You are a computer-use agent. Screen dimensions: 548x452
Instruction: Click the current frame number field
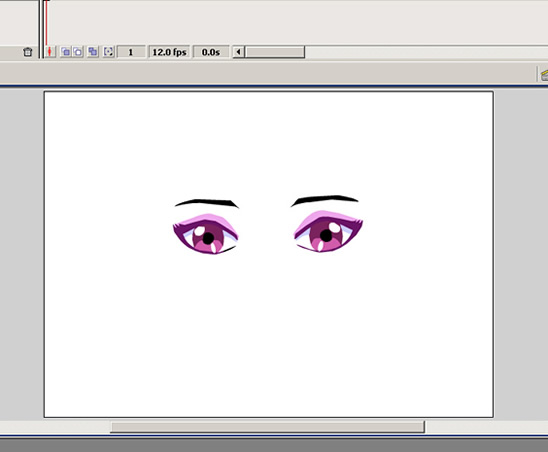click(131, 52)
